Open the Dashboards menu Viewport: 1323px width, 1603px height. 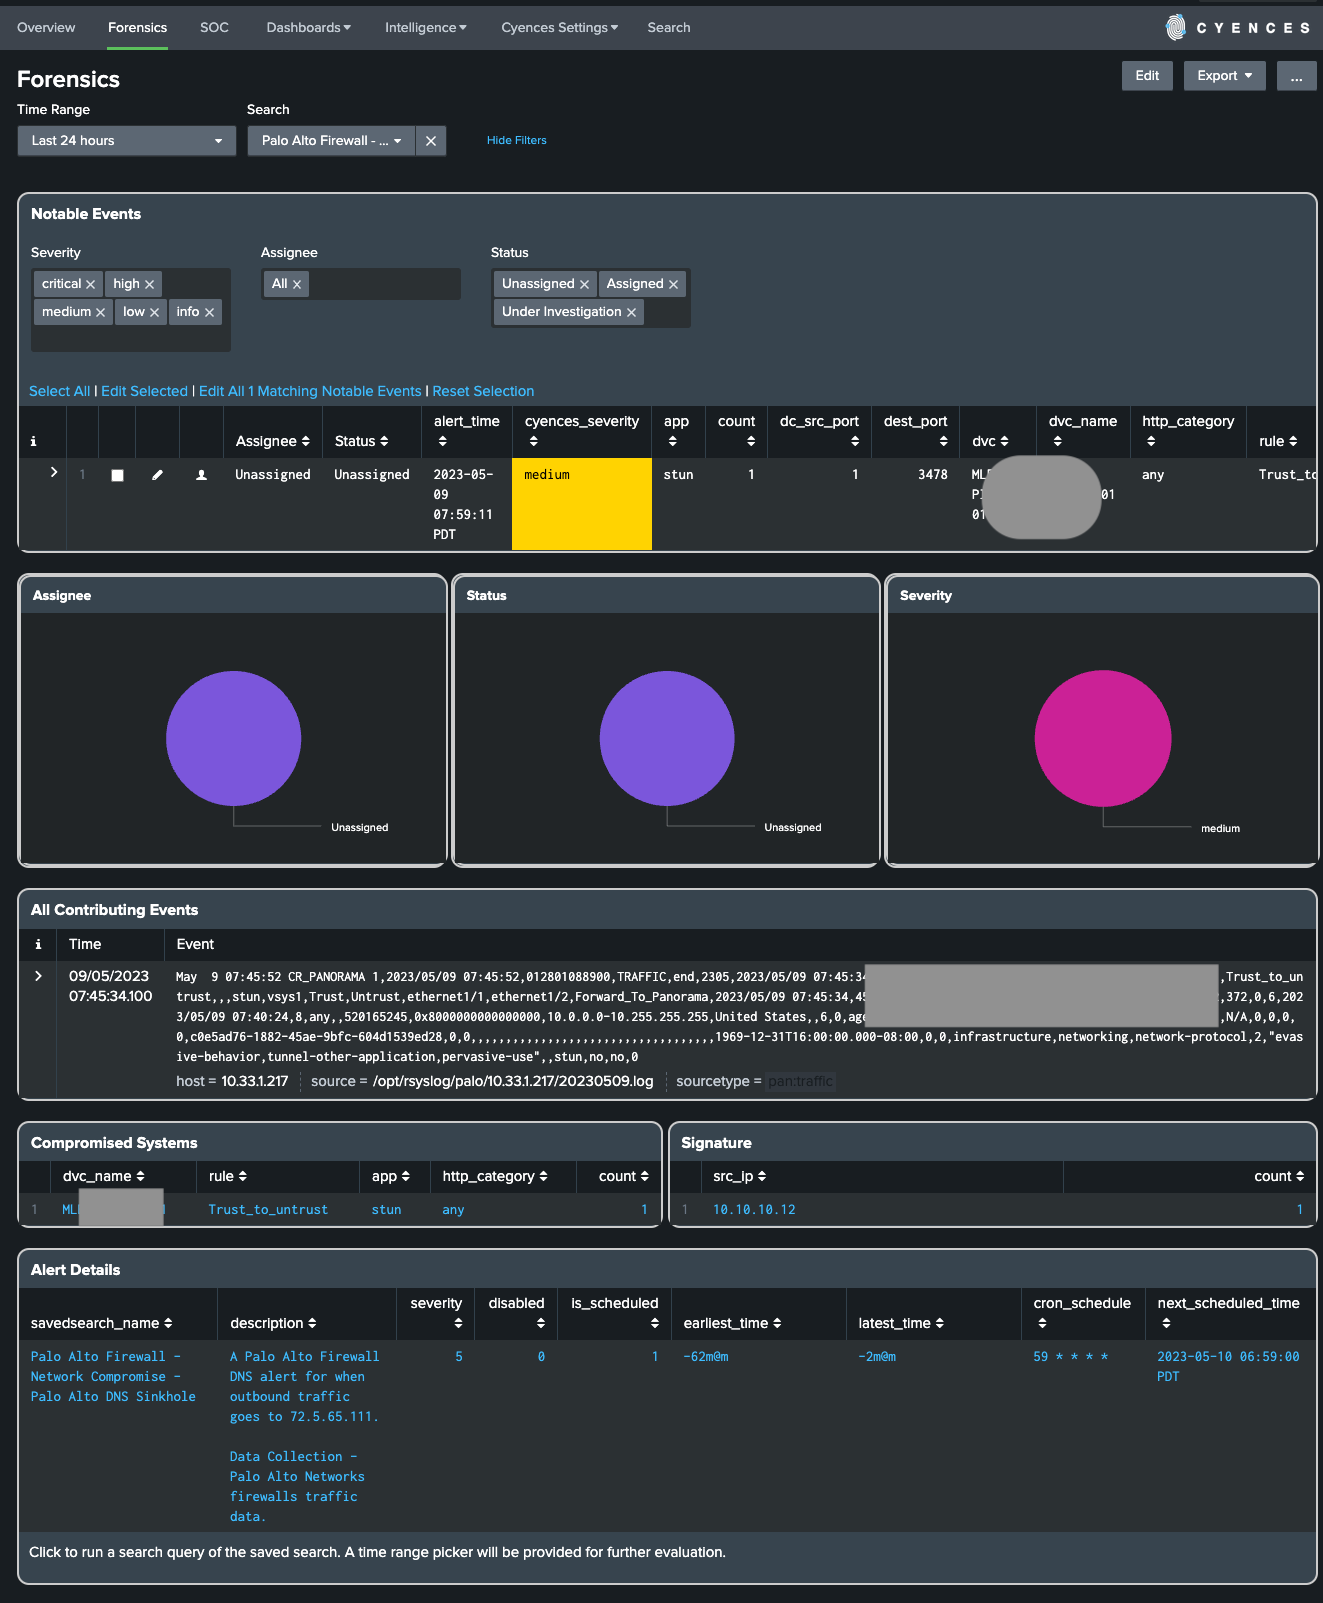tap(308, 28)
